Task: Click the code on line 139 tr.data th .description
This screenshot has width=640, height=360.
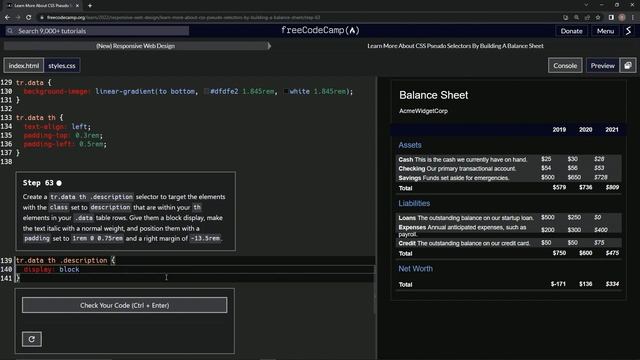Action: tap(66, 260)
